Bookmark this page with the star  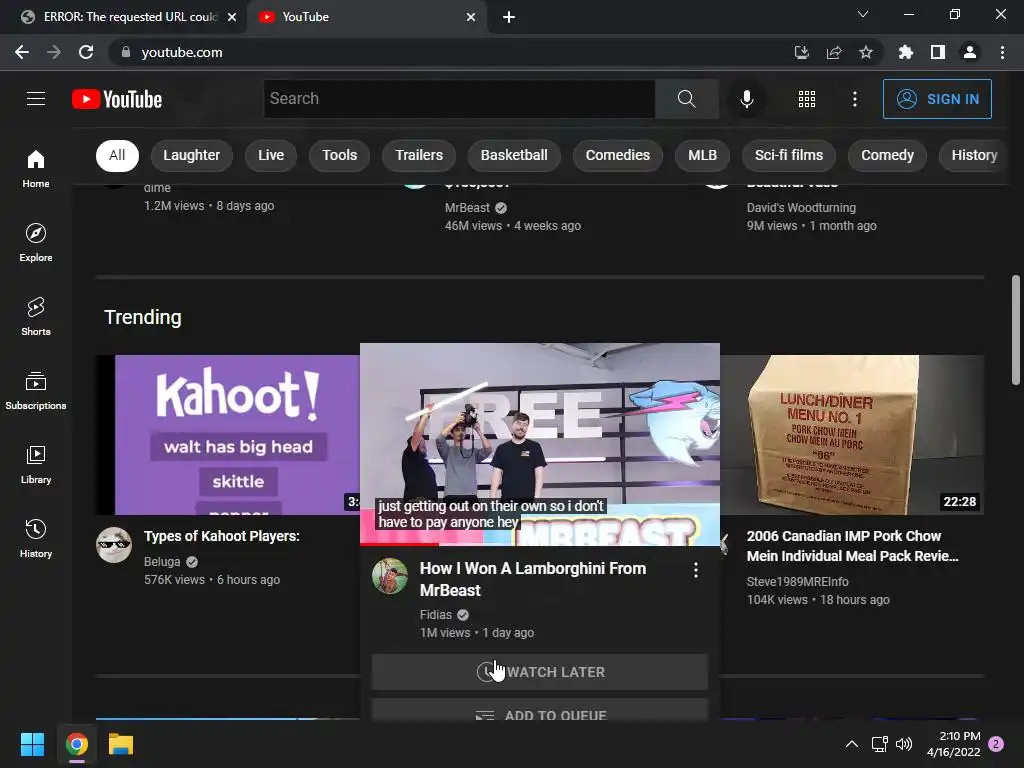[865, 52]
